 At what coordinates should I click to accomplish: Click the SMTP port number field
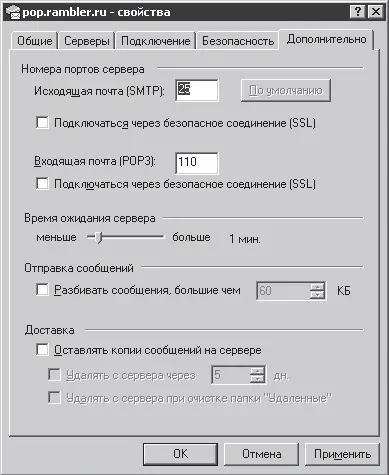(197, 90)
